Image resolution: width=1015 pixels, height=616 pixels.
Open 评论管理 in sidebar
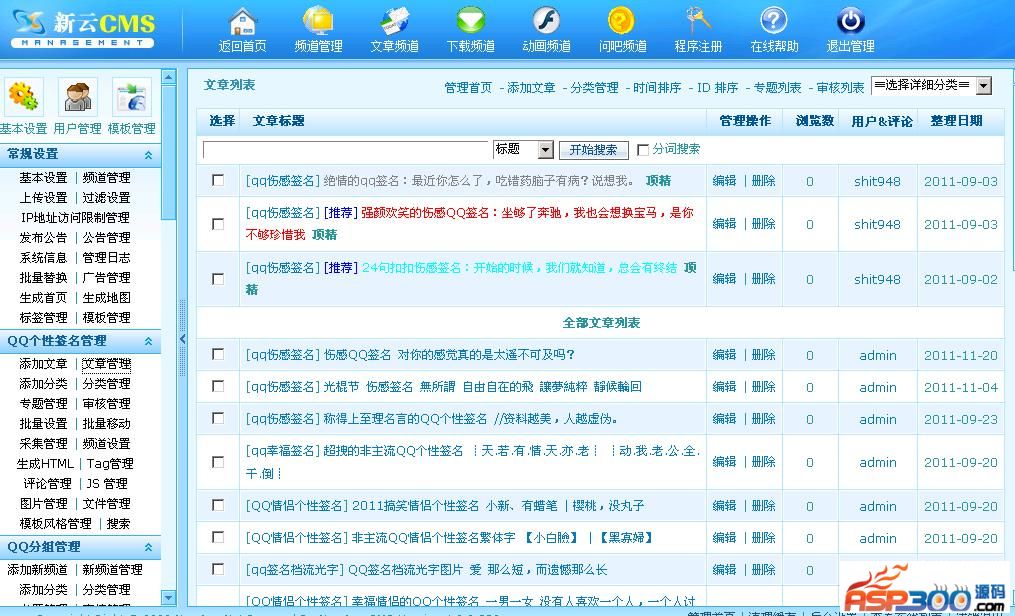(x=47, y=484)
